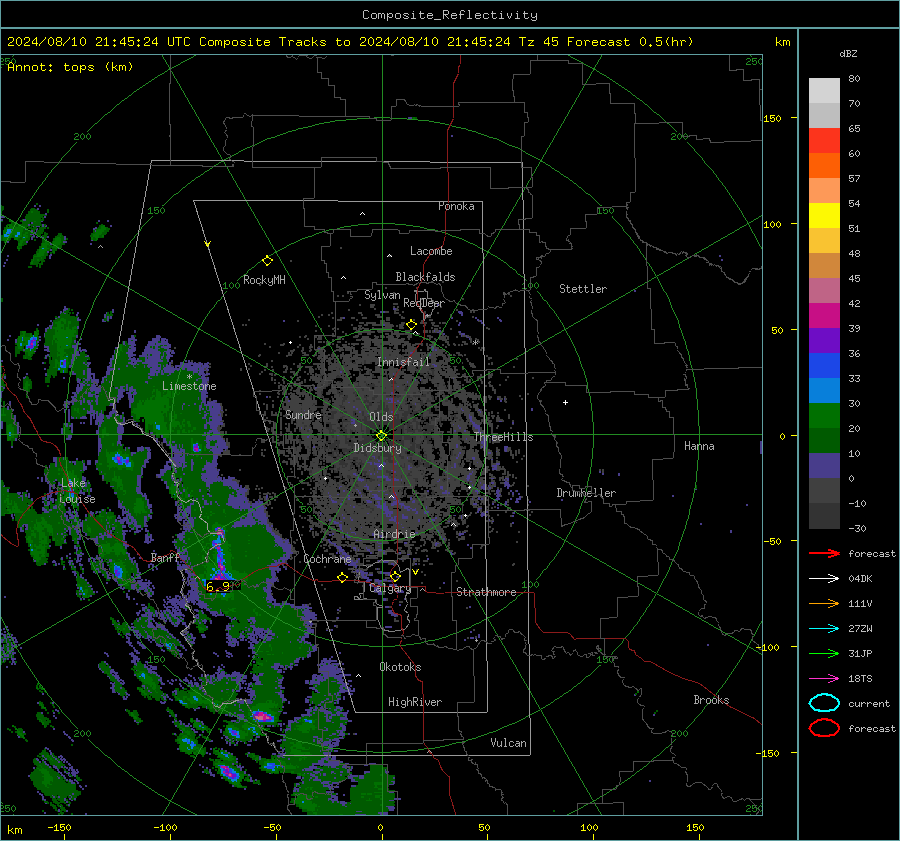
Task: Click the yellow diamond radar center near Didsbury
Action: click(381, 435)
